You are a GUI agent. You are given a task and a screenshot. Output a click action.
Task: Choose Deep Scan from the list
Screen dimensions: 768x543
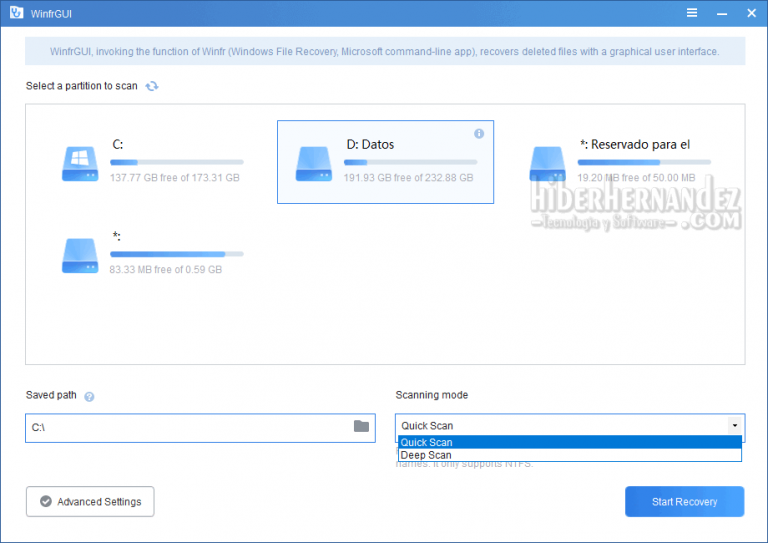coord(426,455)
